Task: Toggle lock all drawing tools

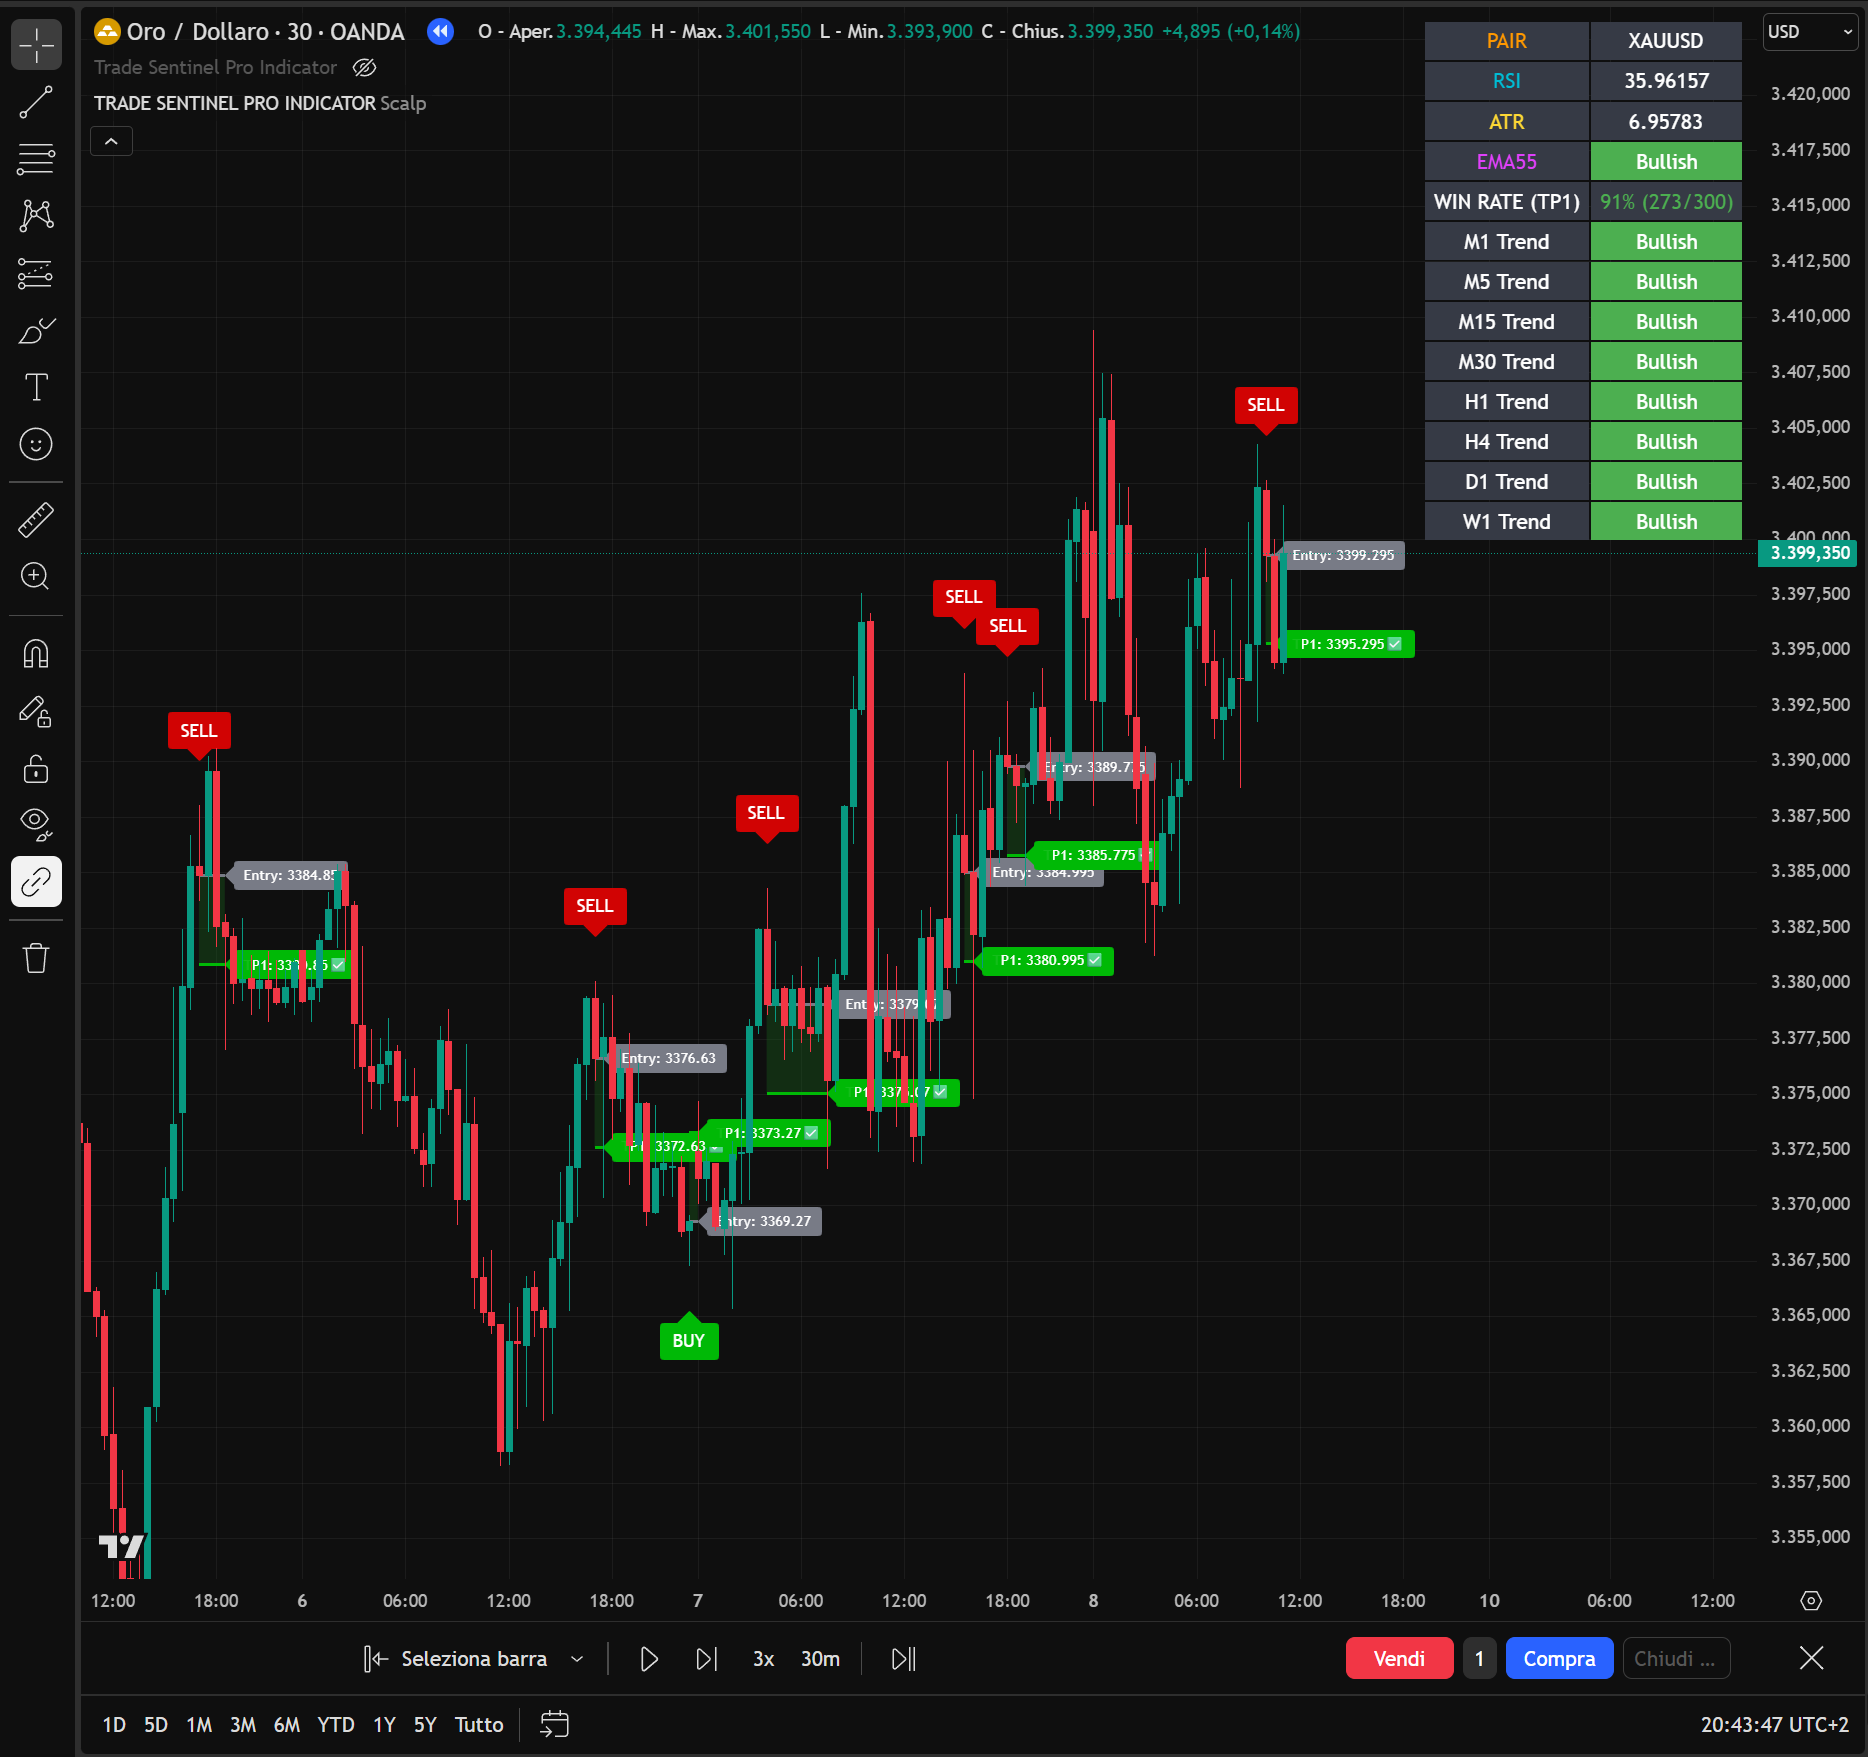Action: (36, 769)
